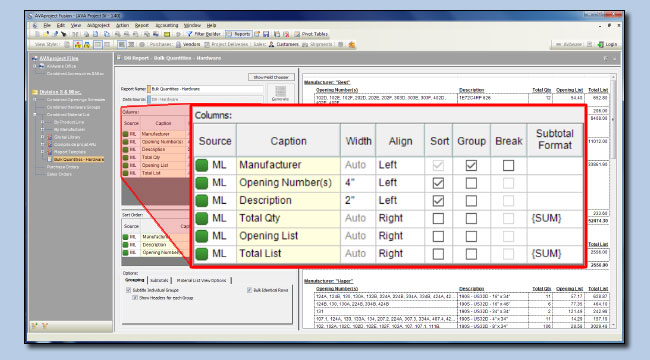Click {SUM} in the Total Qty row
Screen dimensions: 650x360
(546, 218)
